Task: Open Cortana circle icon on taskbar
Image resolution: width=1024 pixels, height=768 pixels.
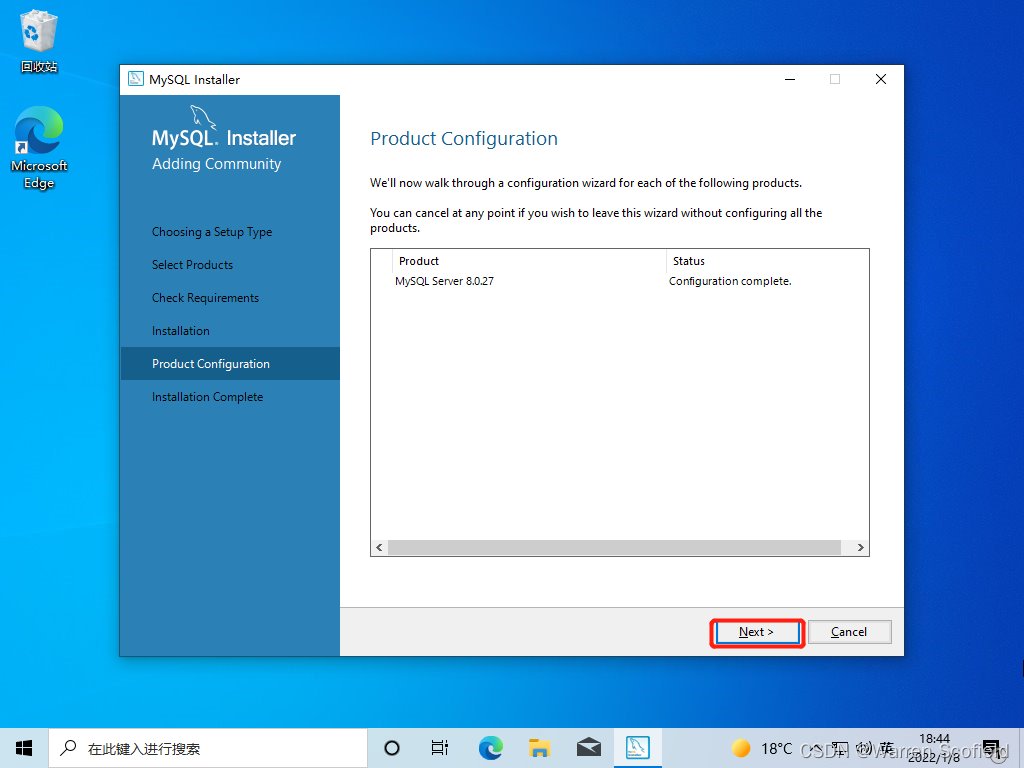Action: point(392,748)
